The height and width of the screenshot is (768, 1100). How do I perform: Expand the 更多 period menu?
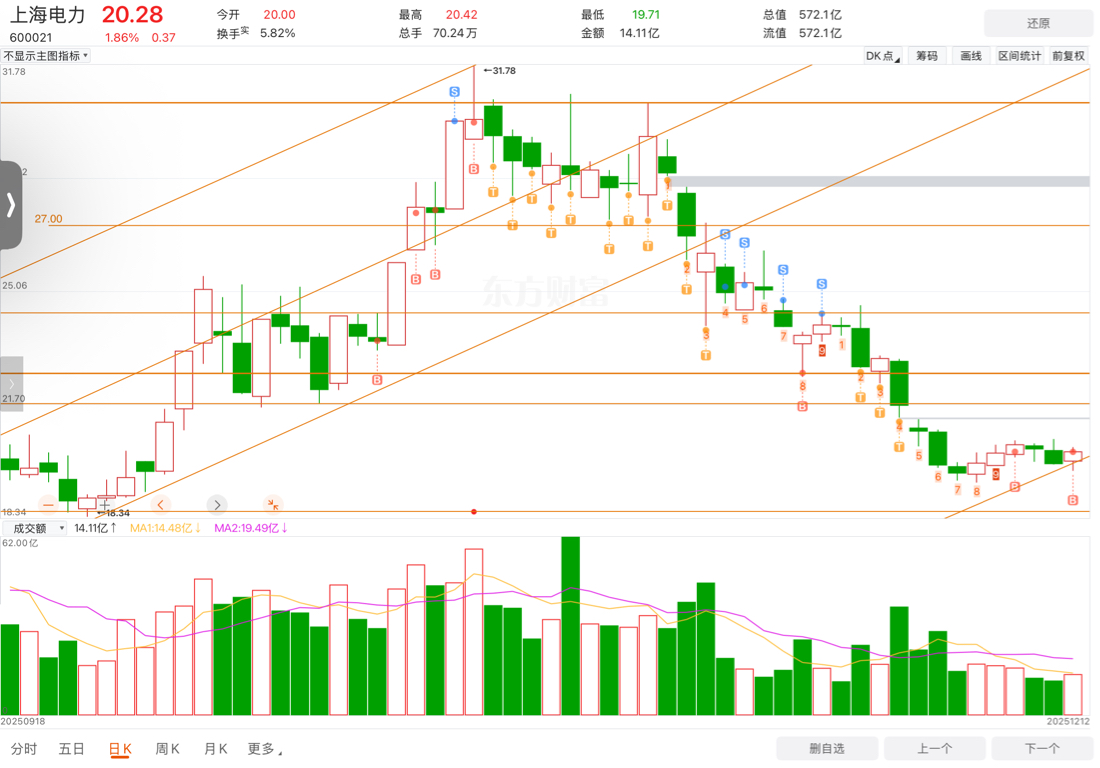tap(264, 749)
